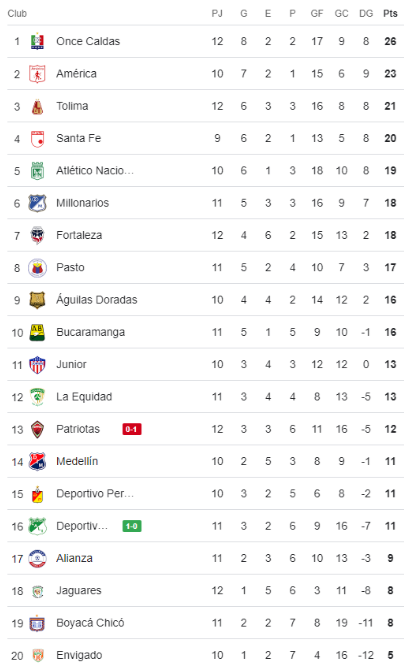Click the PJ column header

(217, 14)
